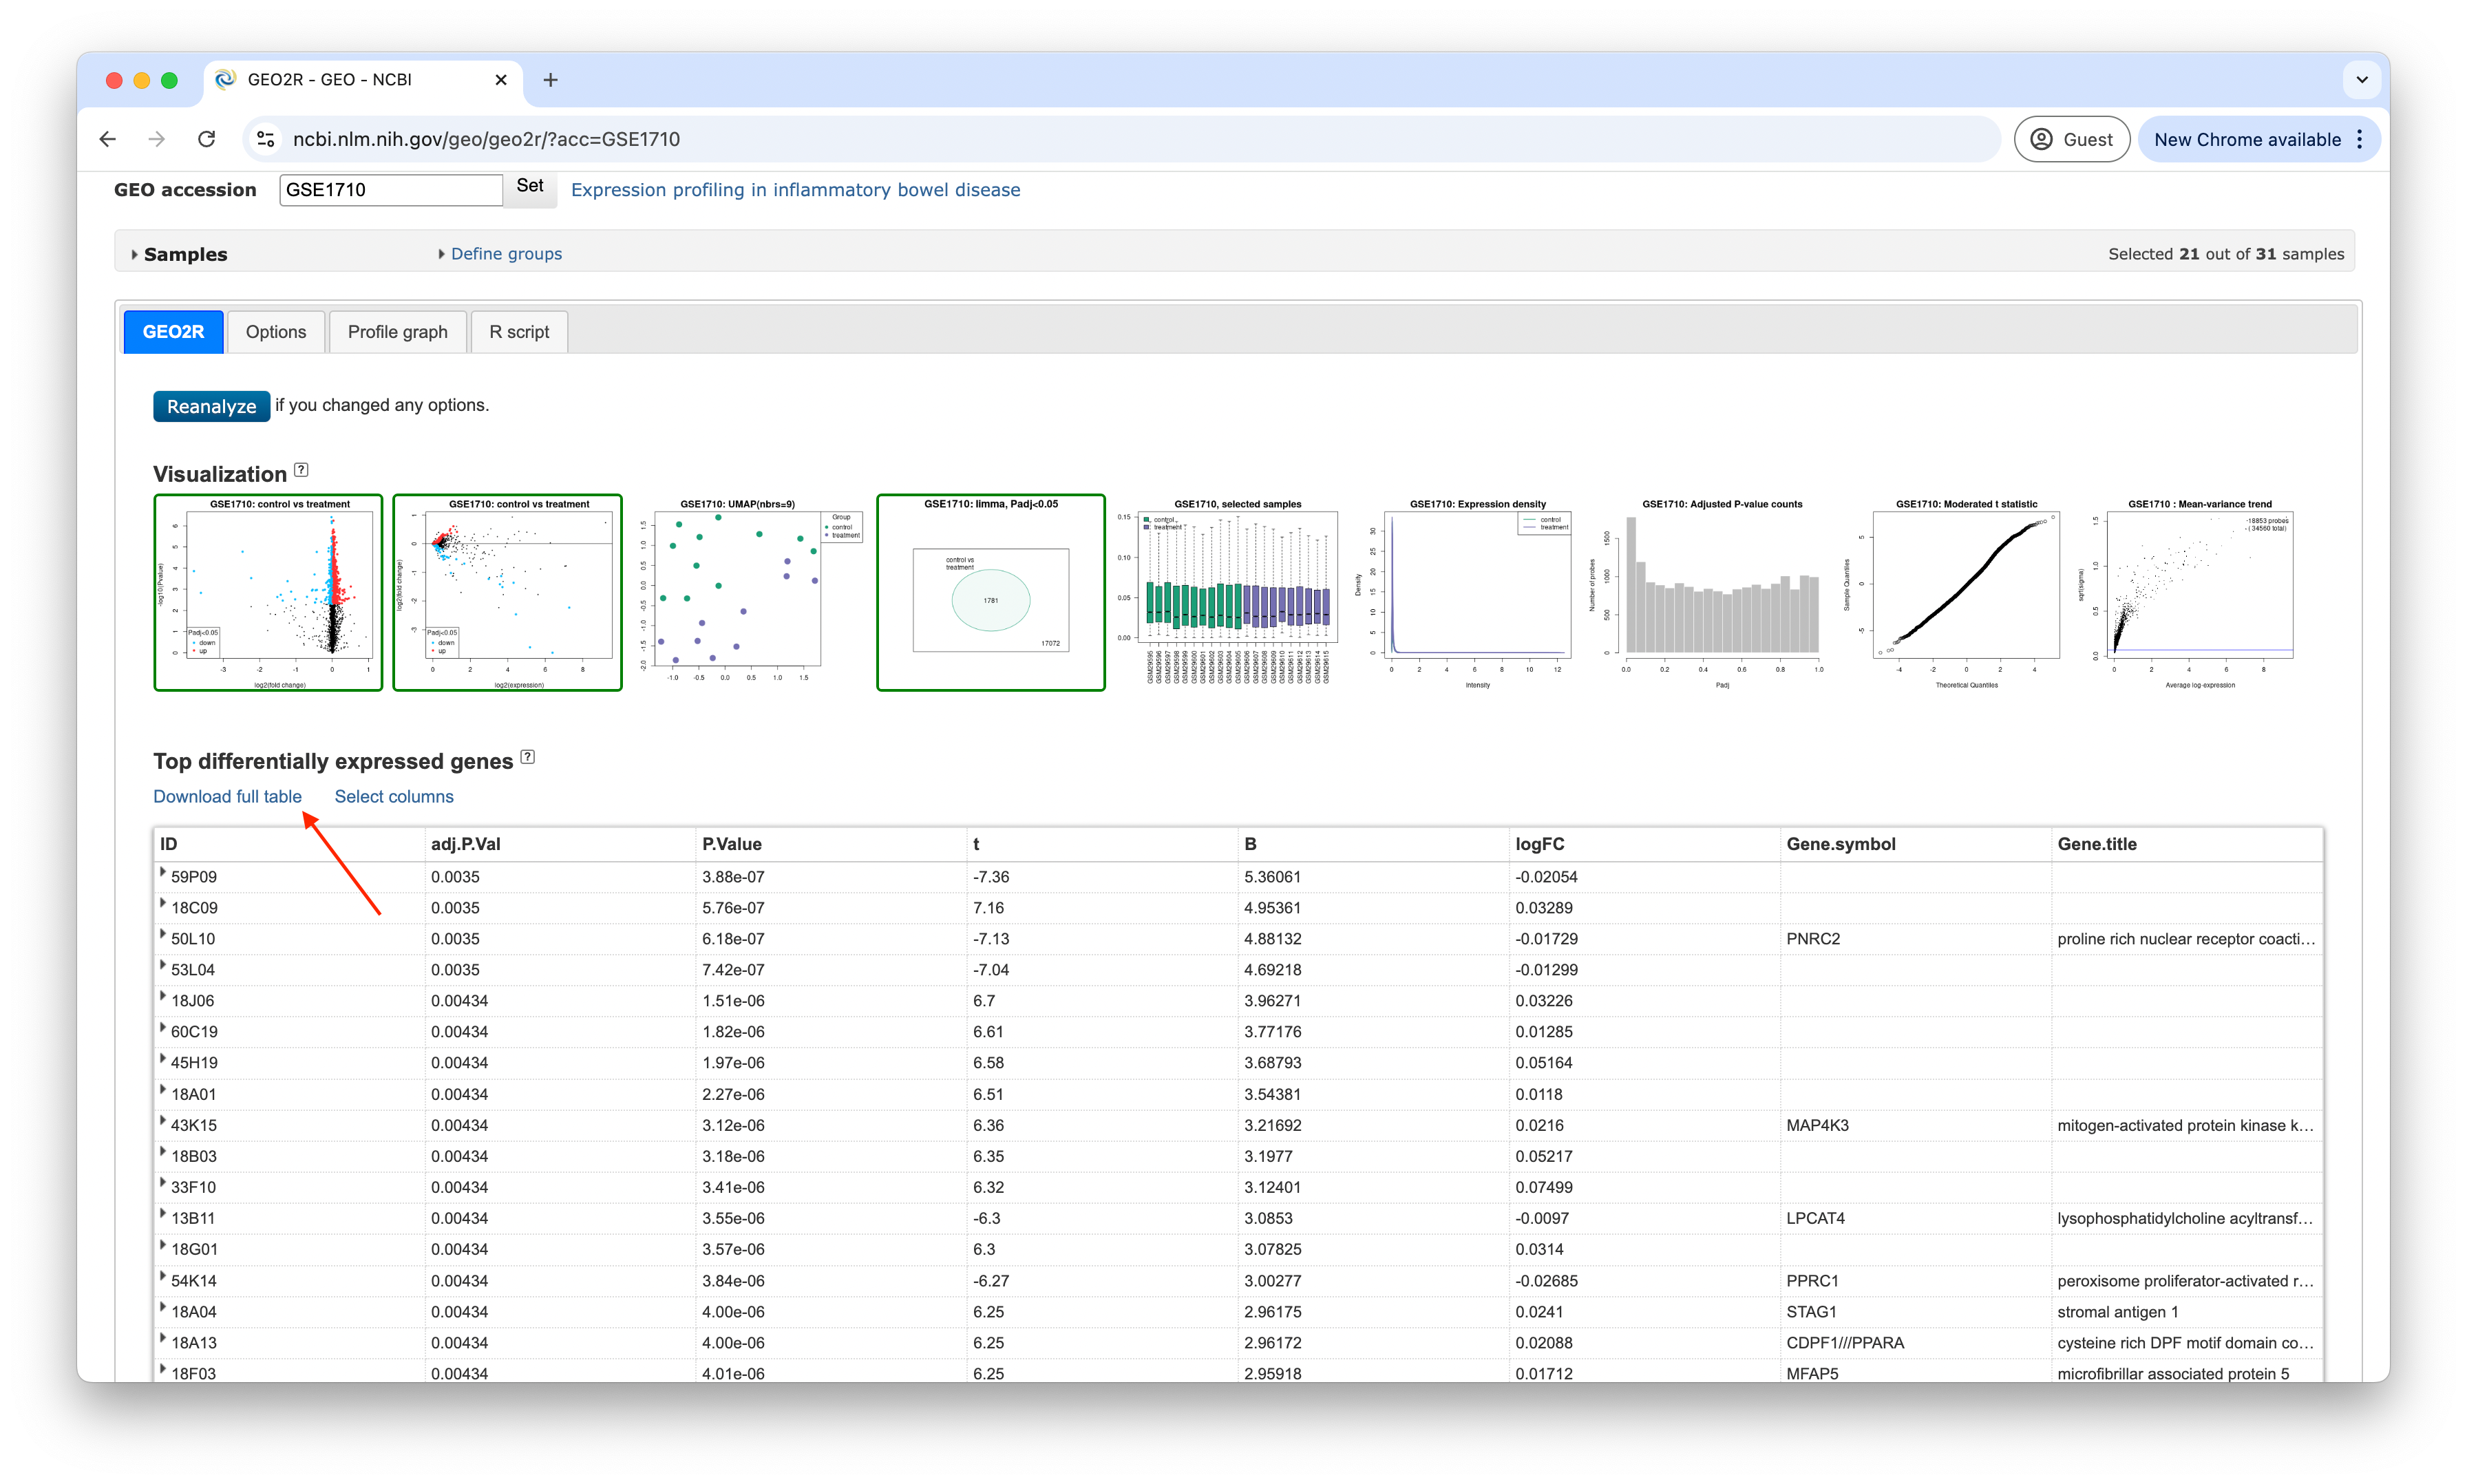The image size is (2467, 1484).
Task: Click the ID column header
Action: pos(289,844)
